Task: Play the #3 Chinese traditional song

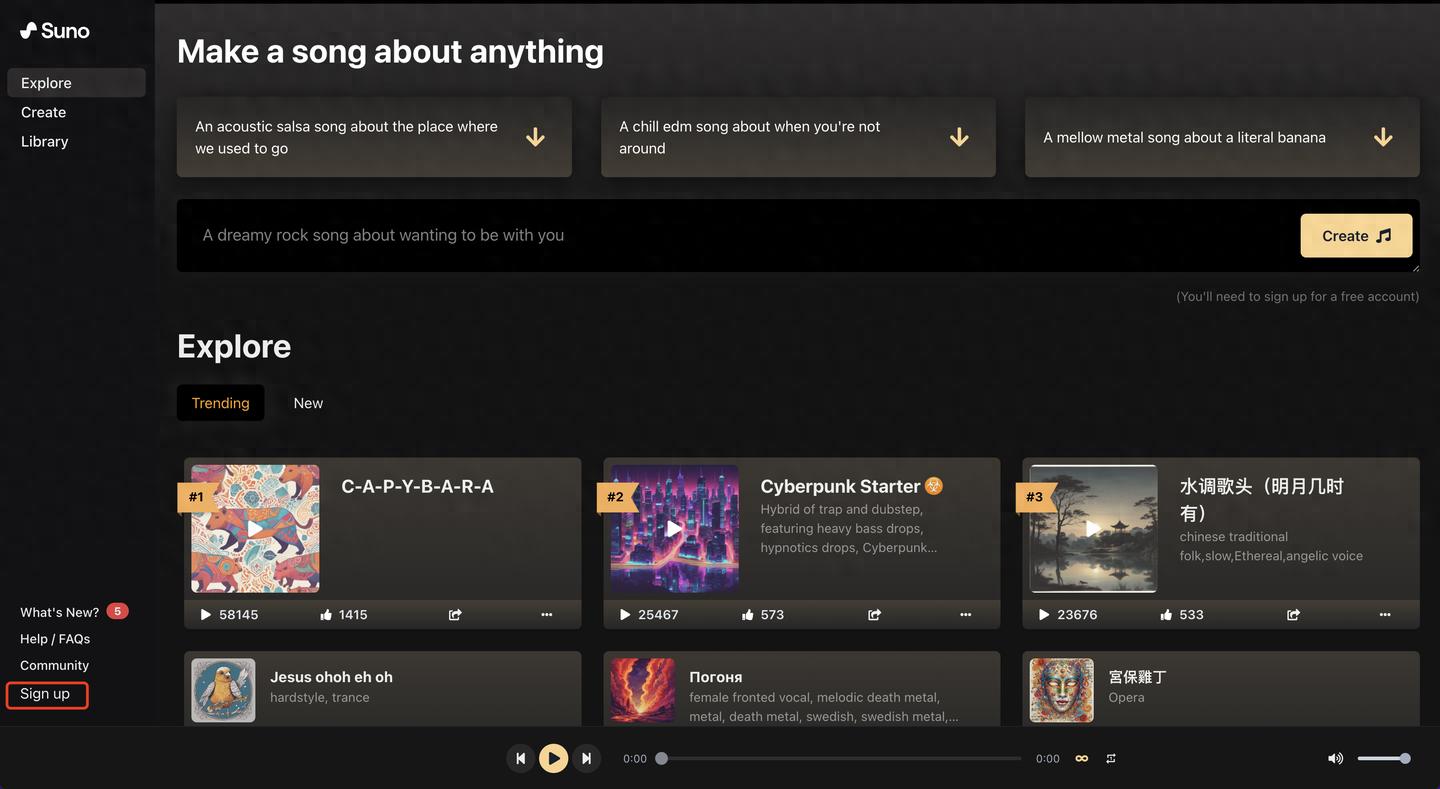Action: click(x=1093, y=528)
